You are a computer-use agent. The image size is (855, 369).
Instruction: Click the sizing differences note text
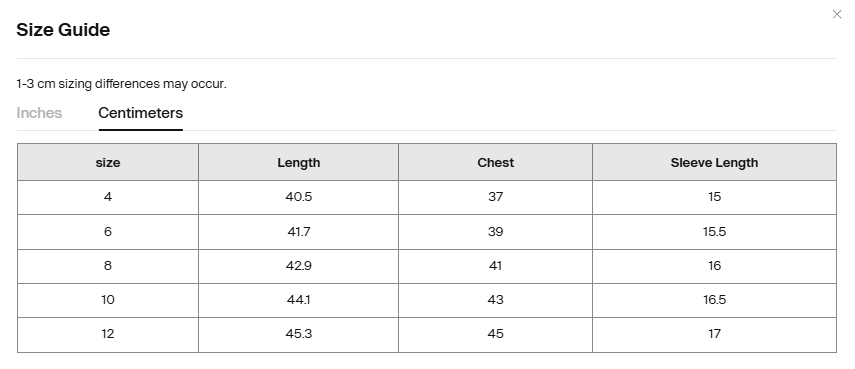[x=121, y=84]
